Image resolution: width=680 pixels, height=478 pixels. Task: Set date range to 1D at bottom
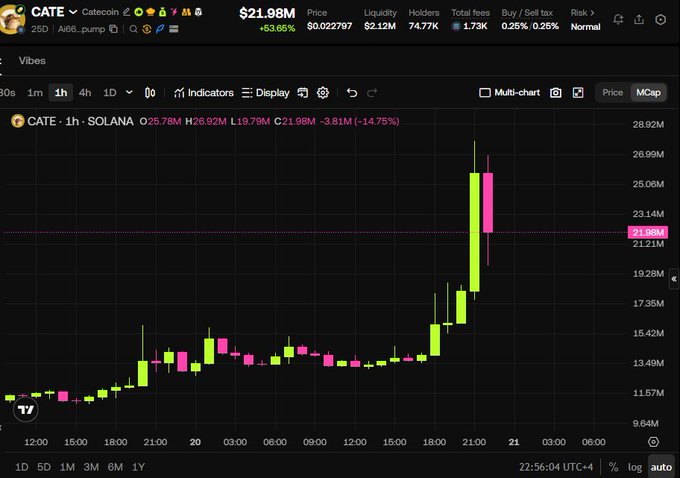pos(22,467)
